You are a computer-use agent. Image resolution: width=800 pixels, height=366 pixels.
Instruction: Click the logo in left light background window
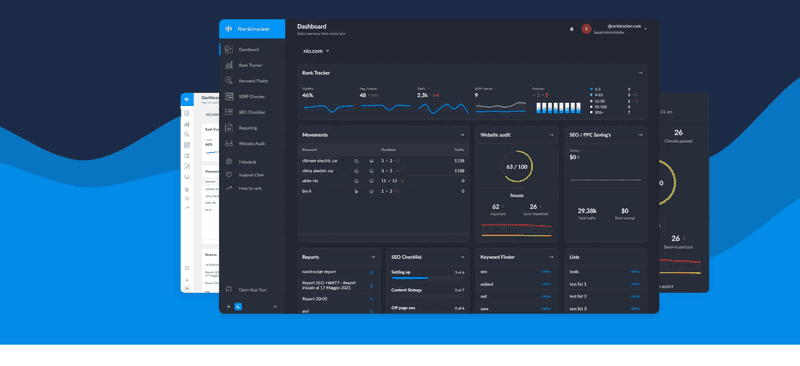pos(187,99)
